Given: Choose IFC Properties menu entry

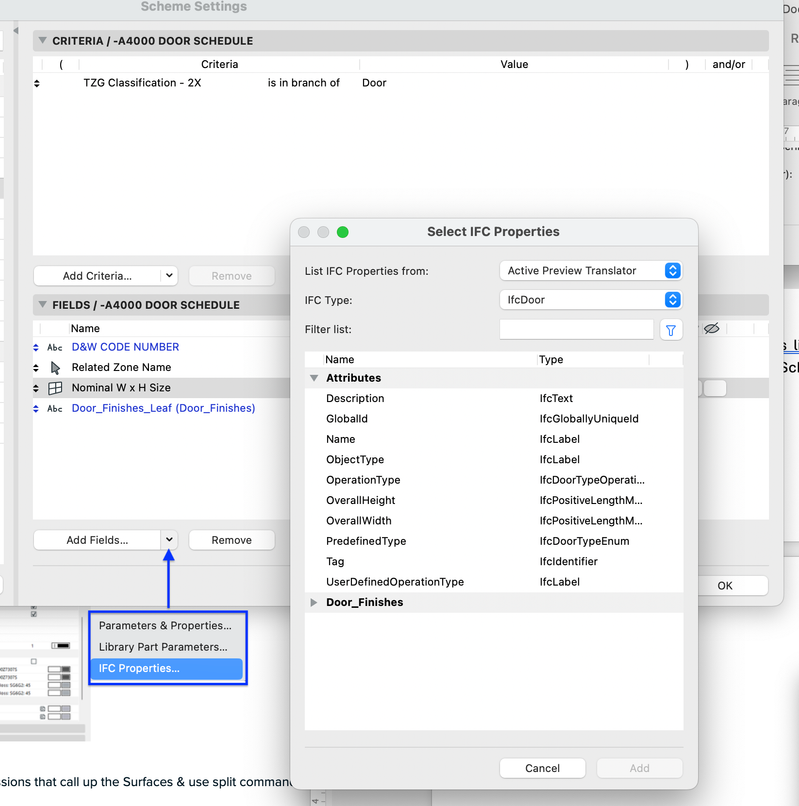Looking at the screenshot, I should (x=167, y=669).
